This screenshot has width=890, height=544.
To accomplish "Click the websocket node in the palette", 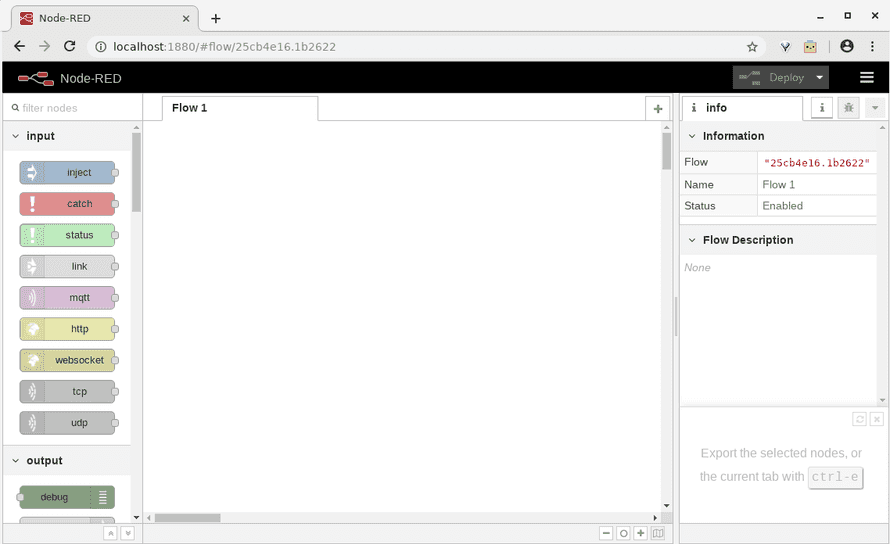I will click(x=67, y=360).
